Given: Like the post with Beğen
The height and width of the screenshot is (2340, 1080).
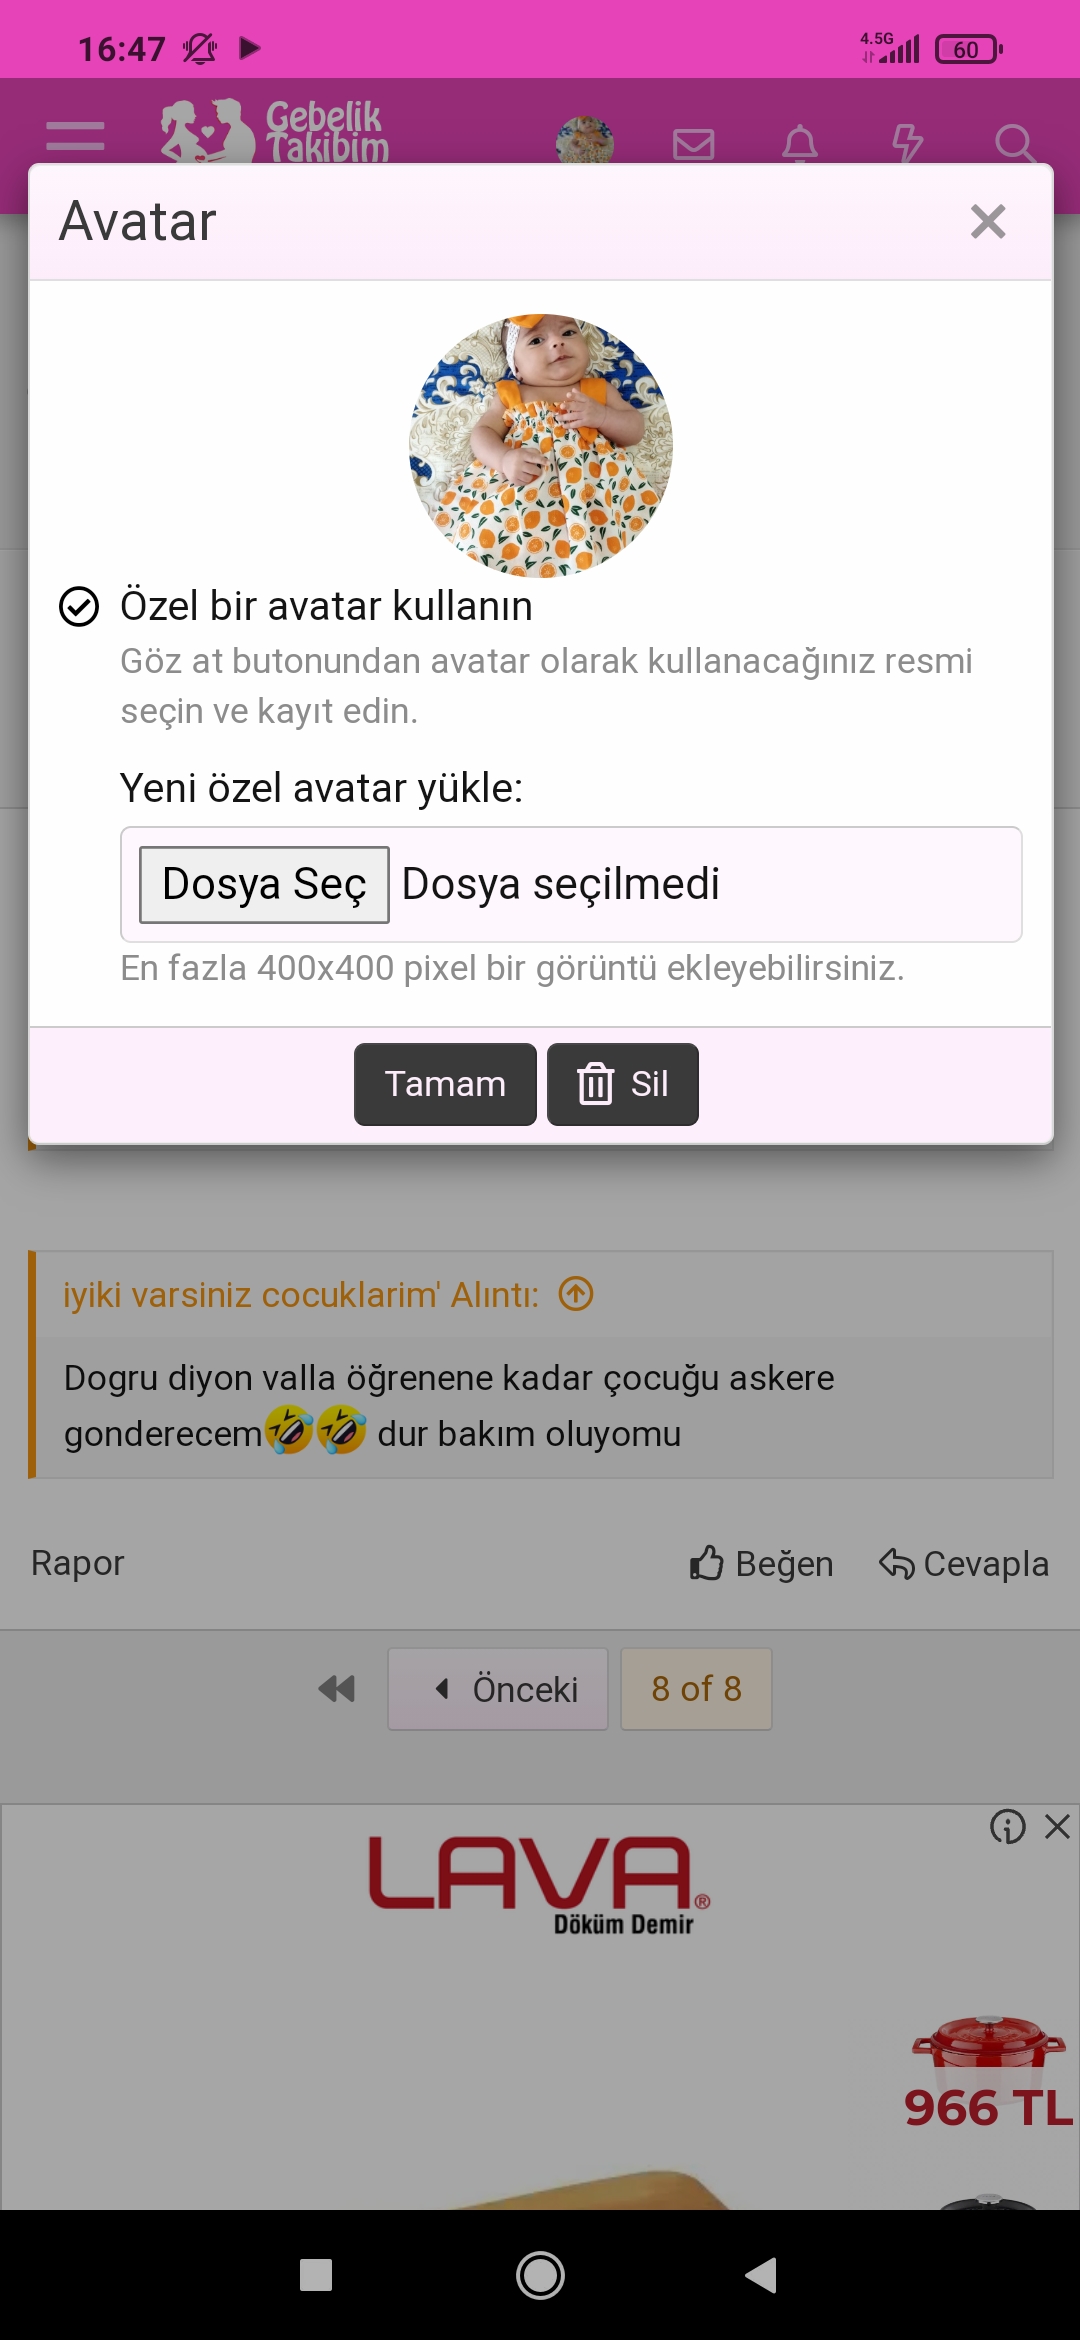Looking at the screenshot, I should [x=761, y=1563].
